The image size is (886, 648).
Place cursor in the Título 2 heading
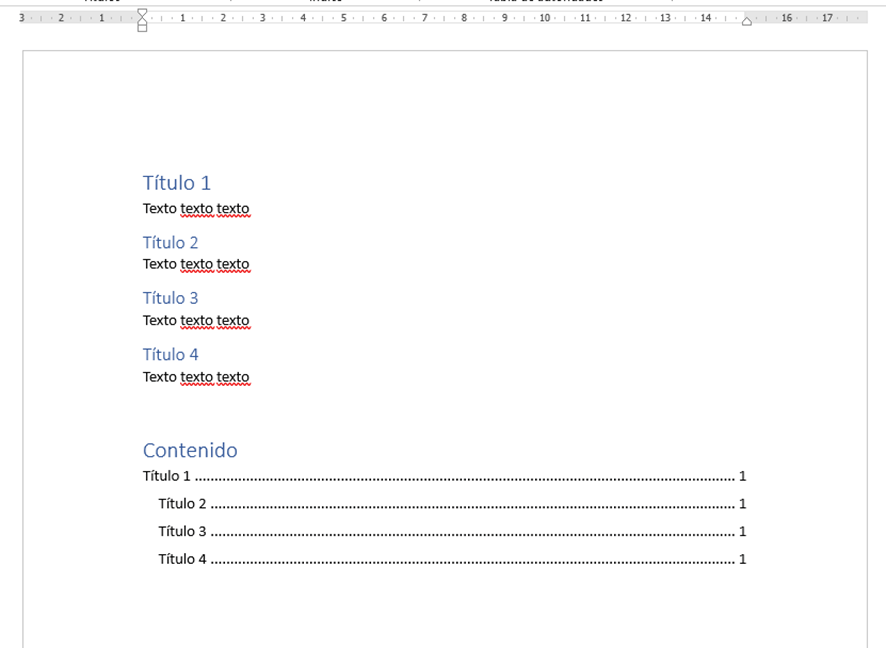[x=170, y=243]
